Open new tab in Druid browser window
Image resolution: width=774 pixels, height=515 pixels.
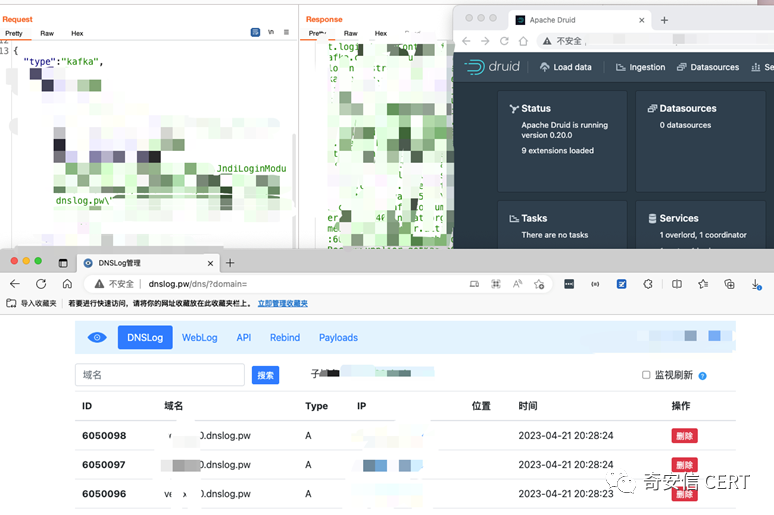664,20
